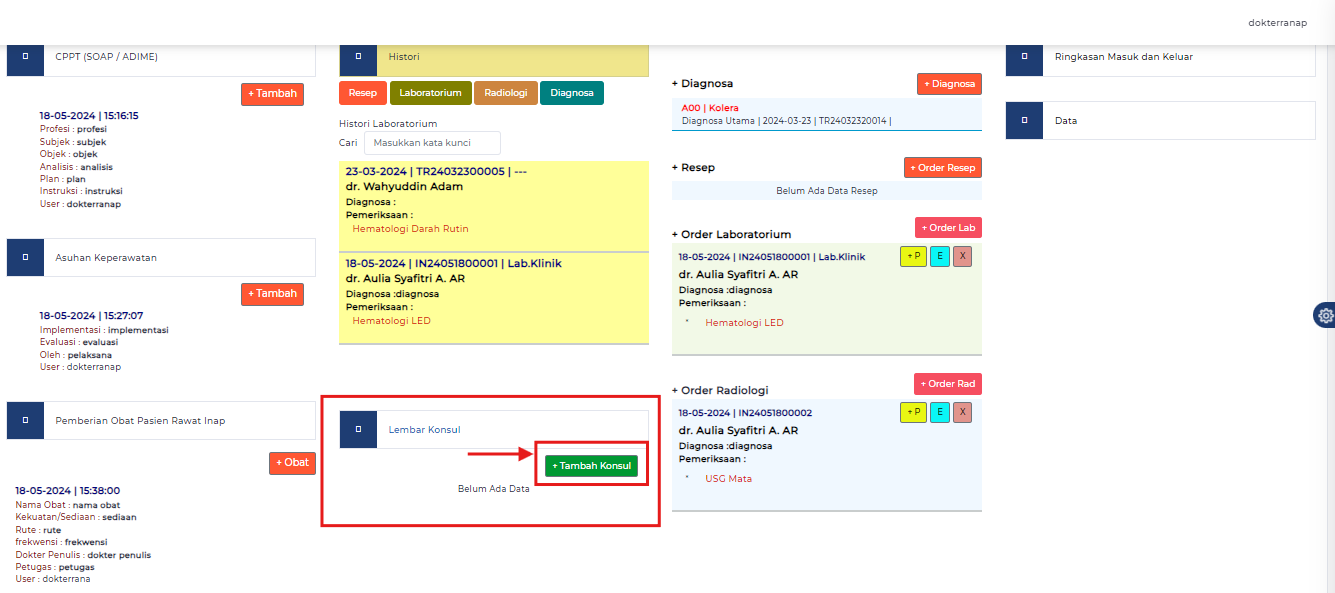Add a new diagnosis with + Diagnosa

(949, 84)
